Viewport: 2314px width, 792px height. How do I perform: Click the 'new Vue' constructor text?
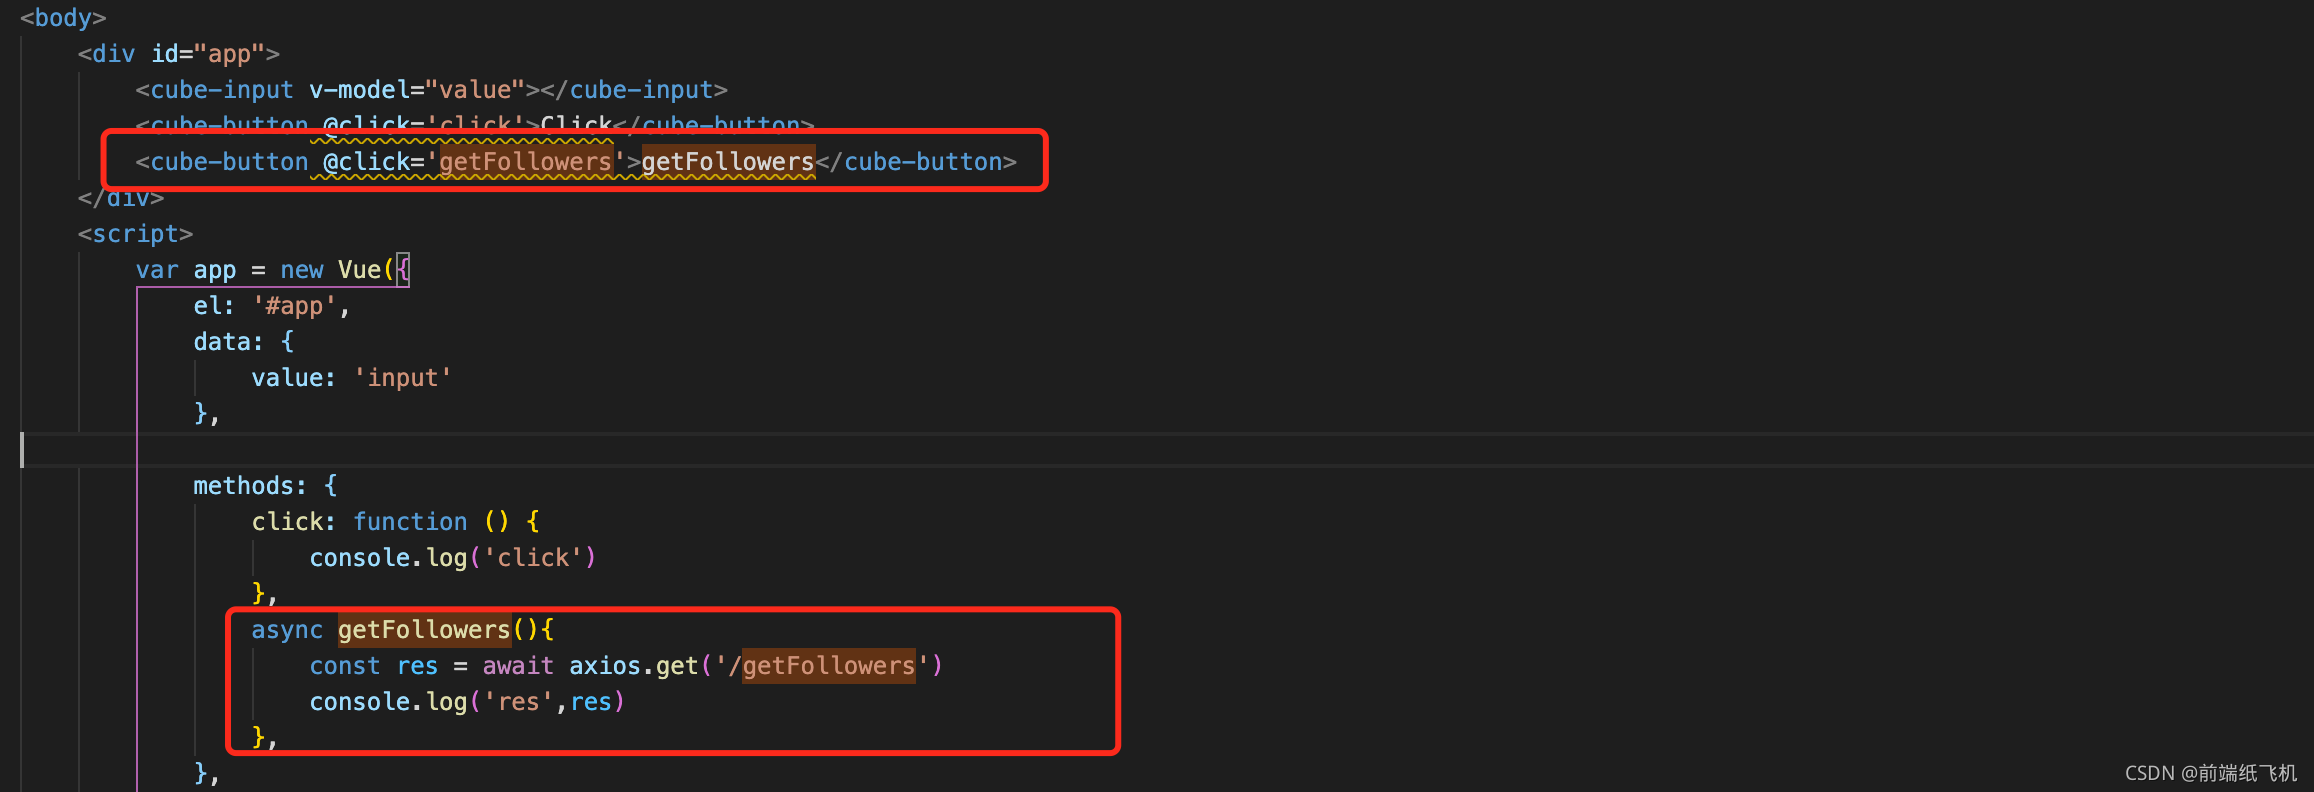tap(331, 270)
